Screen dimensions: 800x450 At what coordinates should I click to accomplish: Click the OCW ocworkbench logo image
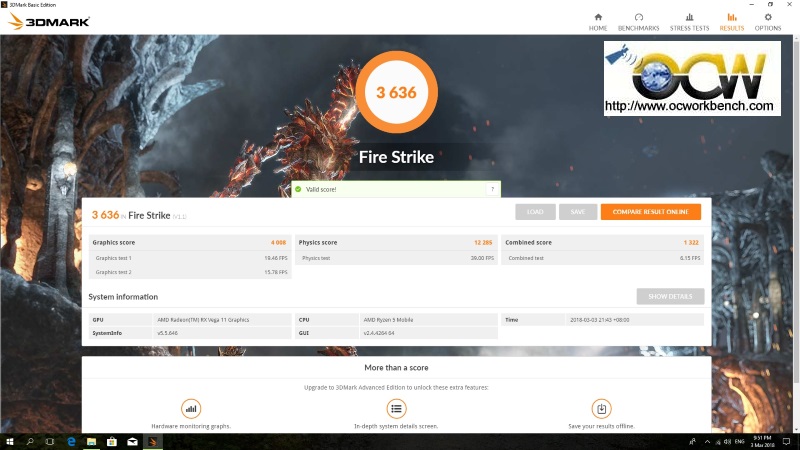(x=692, y=79)
